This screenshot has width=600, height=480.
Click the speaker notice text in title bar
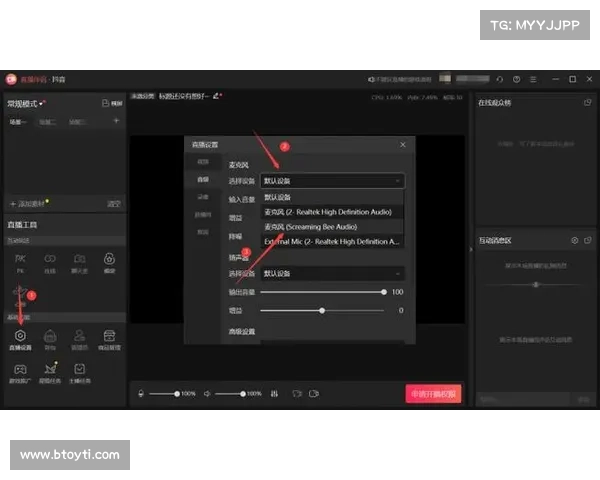tap(400, 79)
